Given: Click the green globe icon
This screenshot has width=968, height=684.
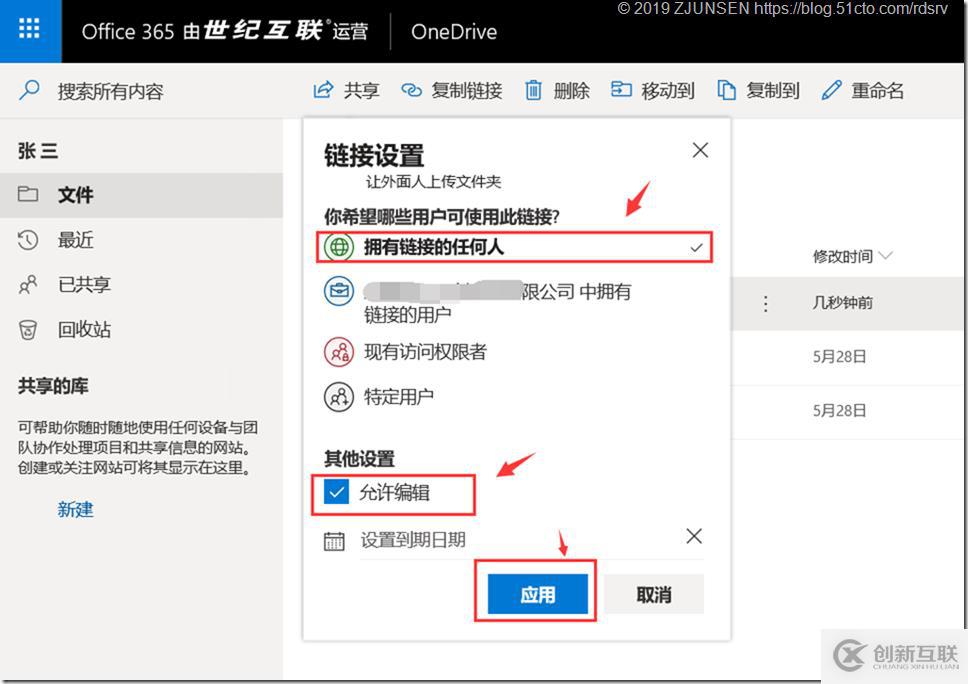Looking at the screenshot, I should click(339, 248).
